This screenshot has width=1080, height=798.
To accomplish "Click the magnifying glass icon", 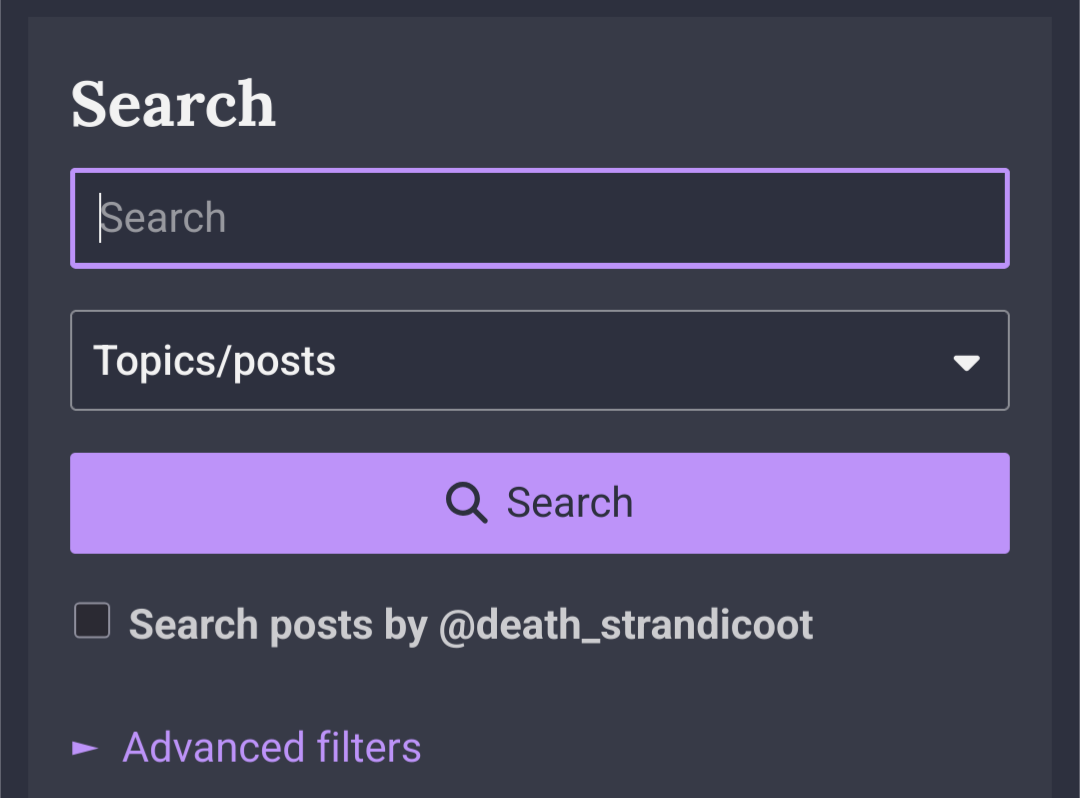I will (466, 503).
